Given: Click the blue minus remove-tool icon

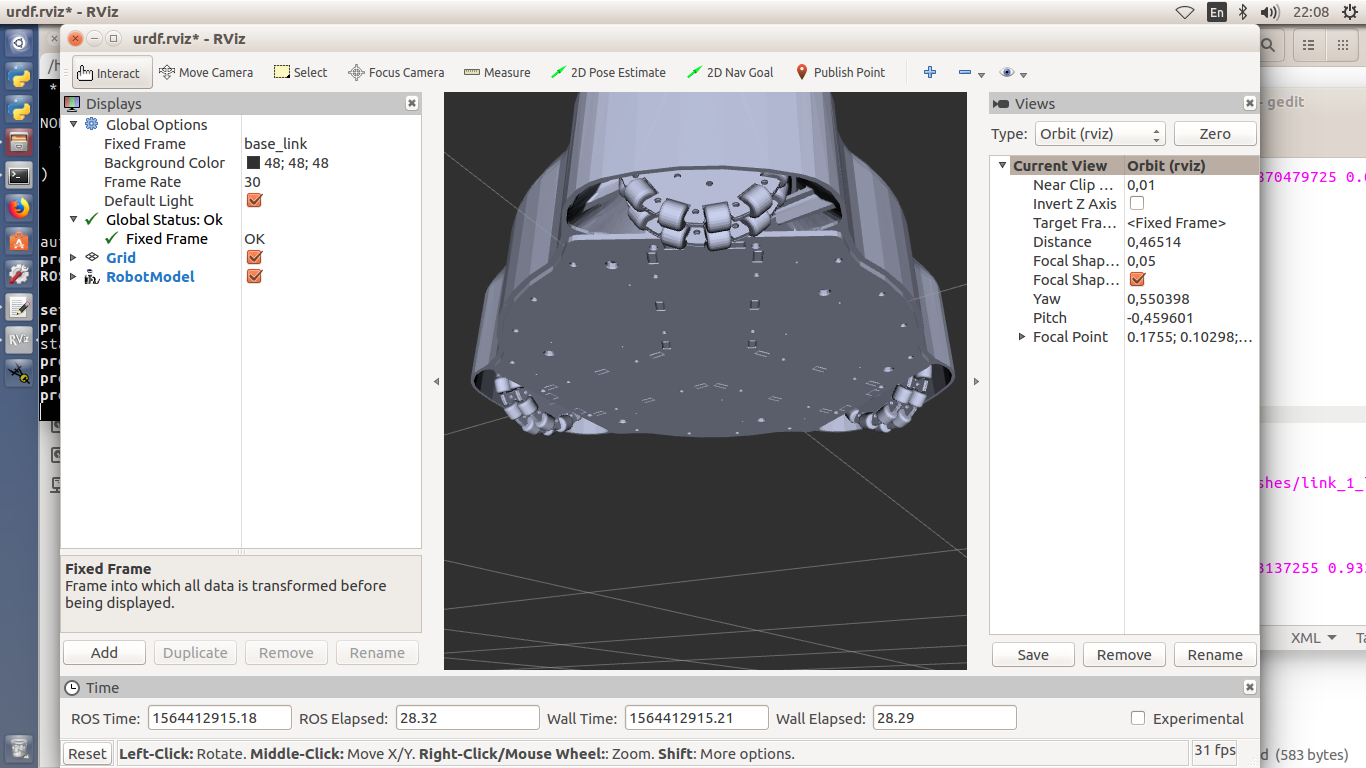Looking at the screenshot, I should coord(965,73).
